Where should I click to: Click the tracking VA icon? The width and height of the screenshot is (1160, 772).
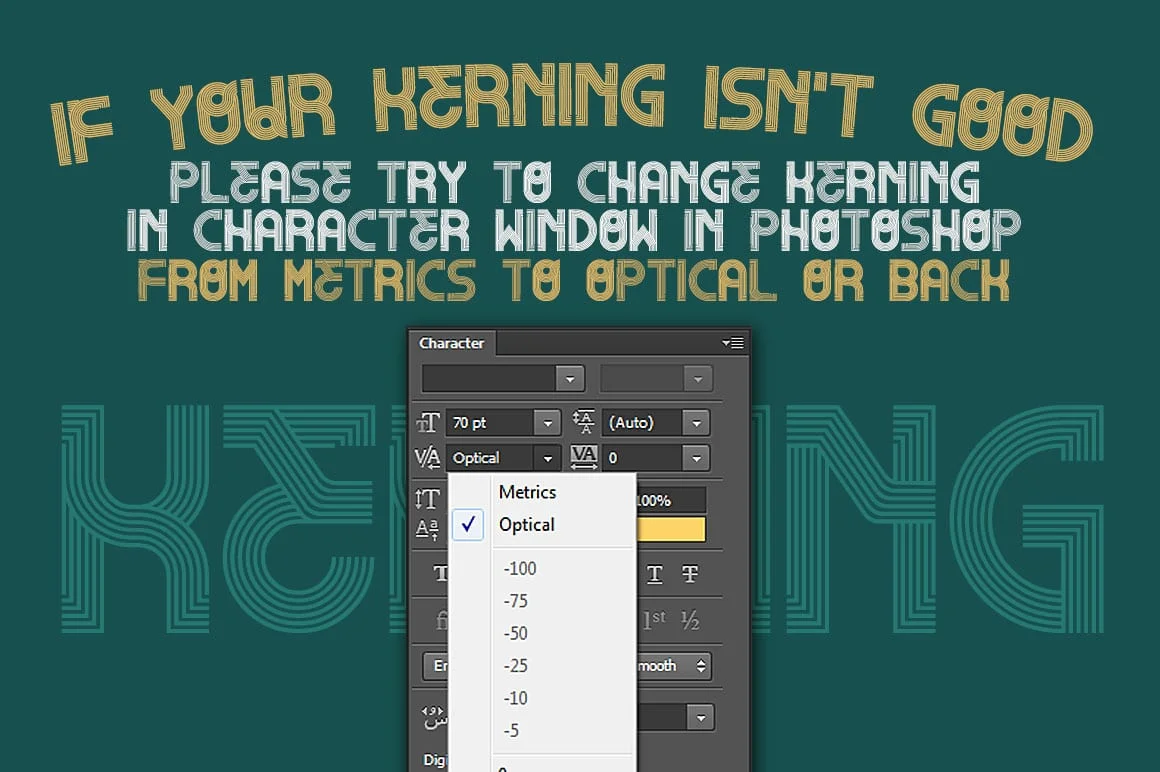(583, 458)
